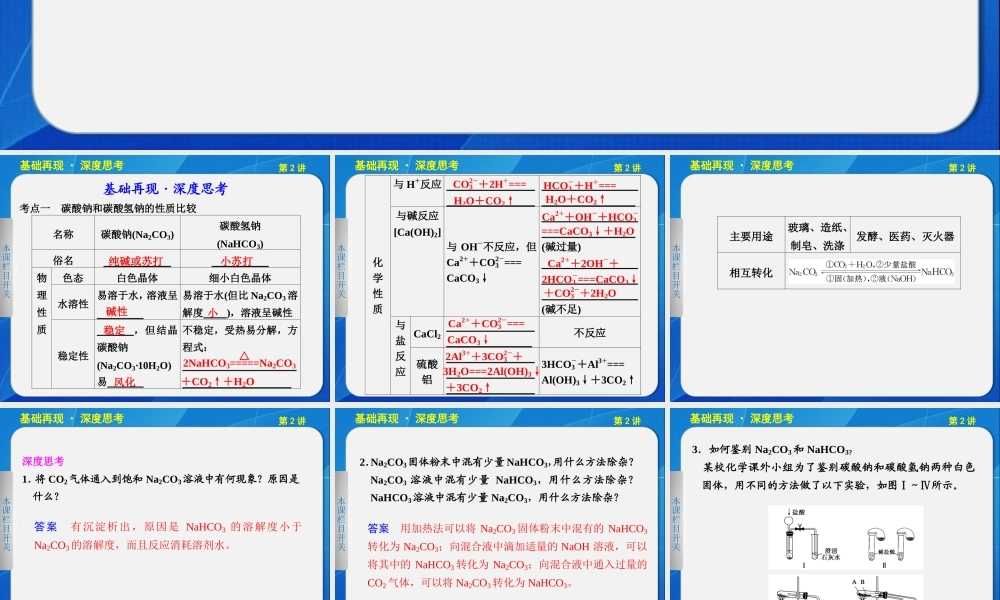The image size is (1000, 600).
Task: Click the red answer 碱性
Action: [x=117, y=312]
